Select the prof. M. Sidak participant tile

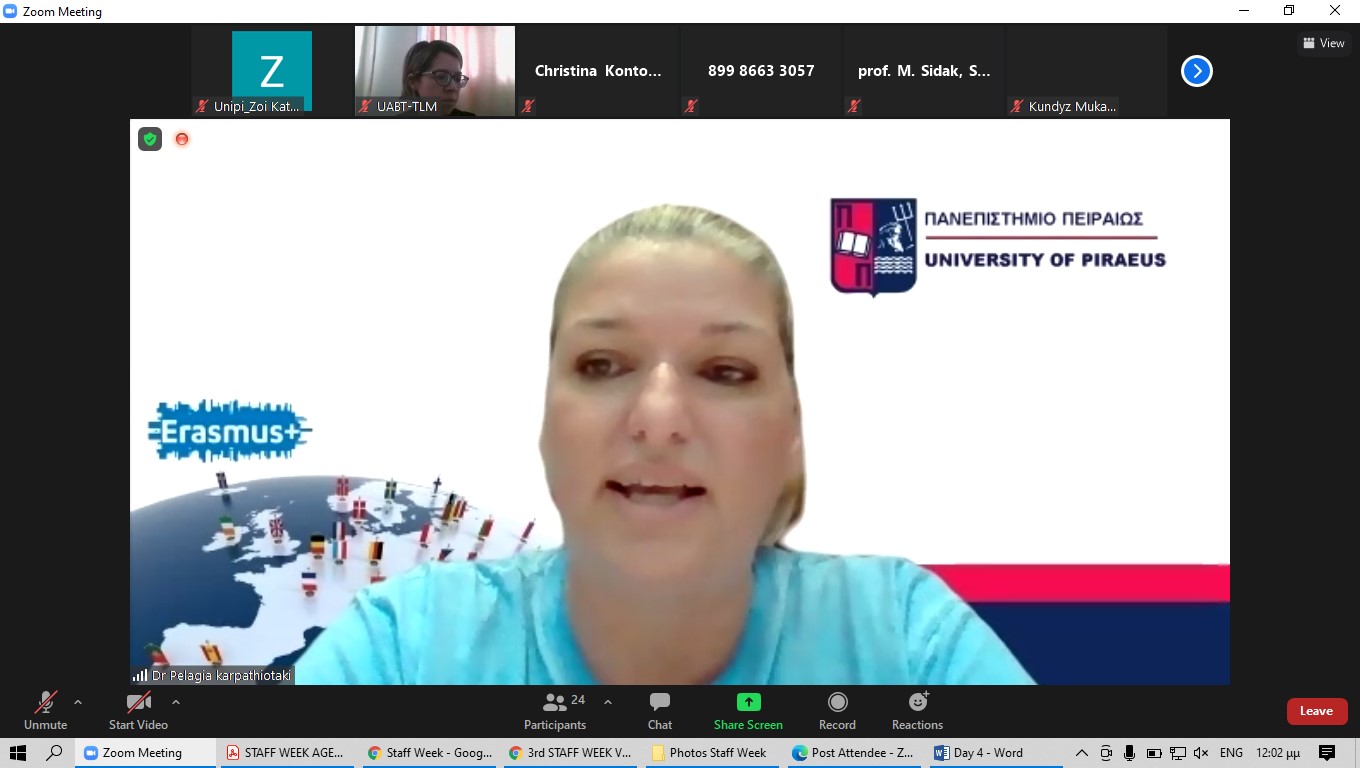(924, 71)
